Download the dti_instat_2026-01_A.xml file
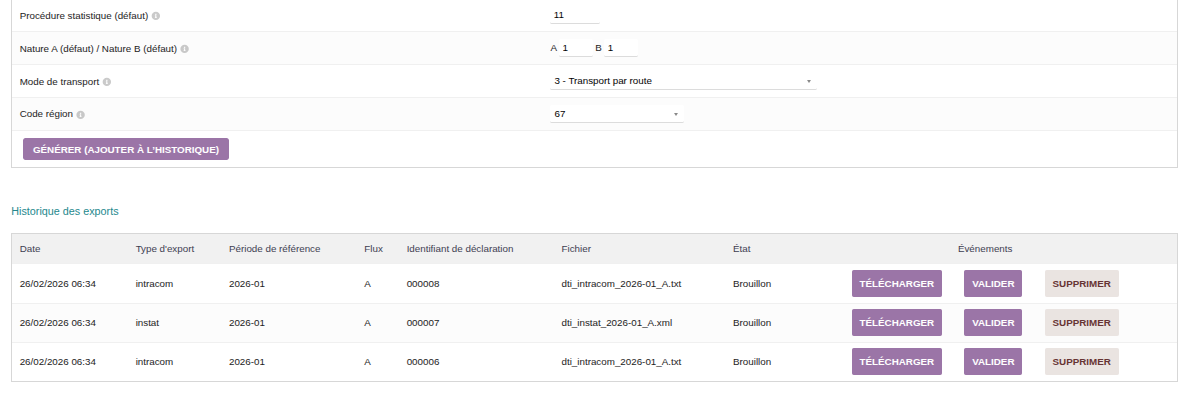The height and width of the screenshot is (412, 1193). [x=897, y=323]
